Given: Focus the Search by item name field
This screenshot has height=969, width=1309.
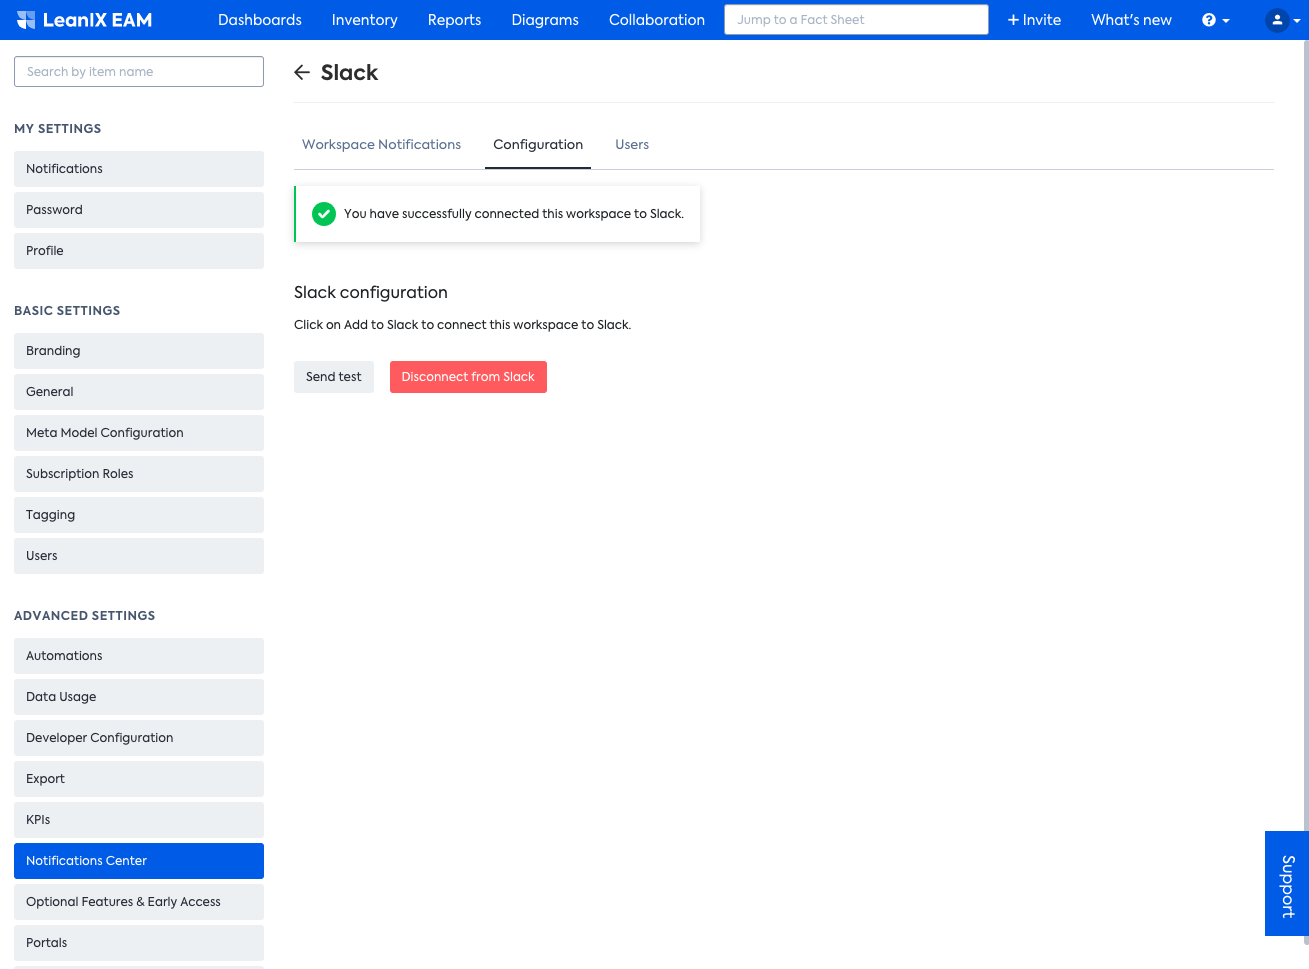Looking at the screenshot, I should pos(139,72).
